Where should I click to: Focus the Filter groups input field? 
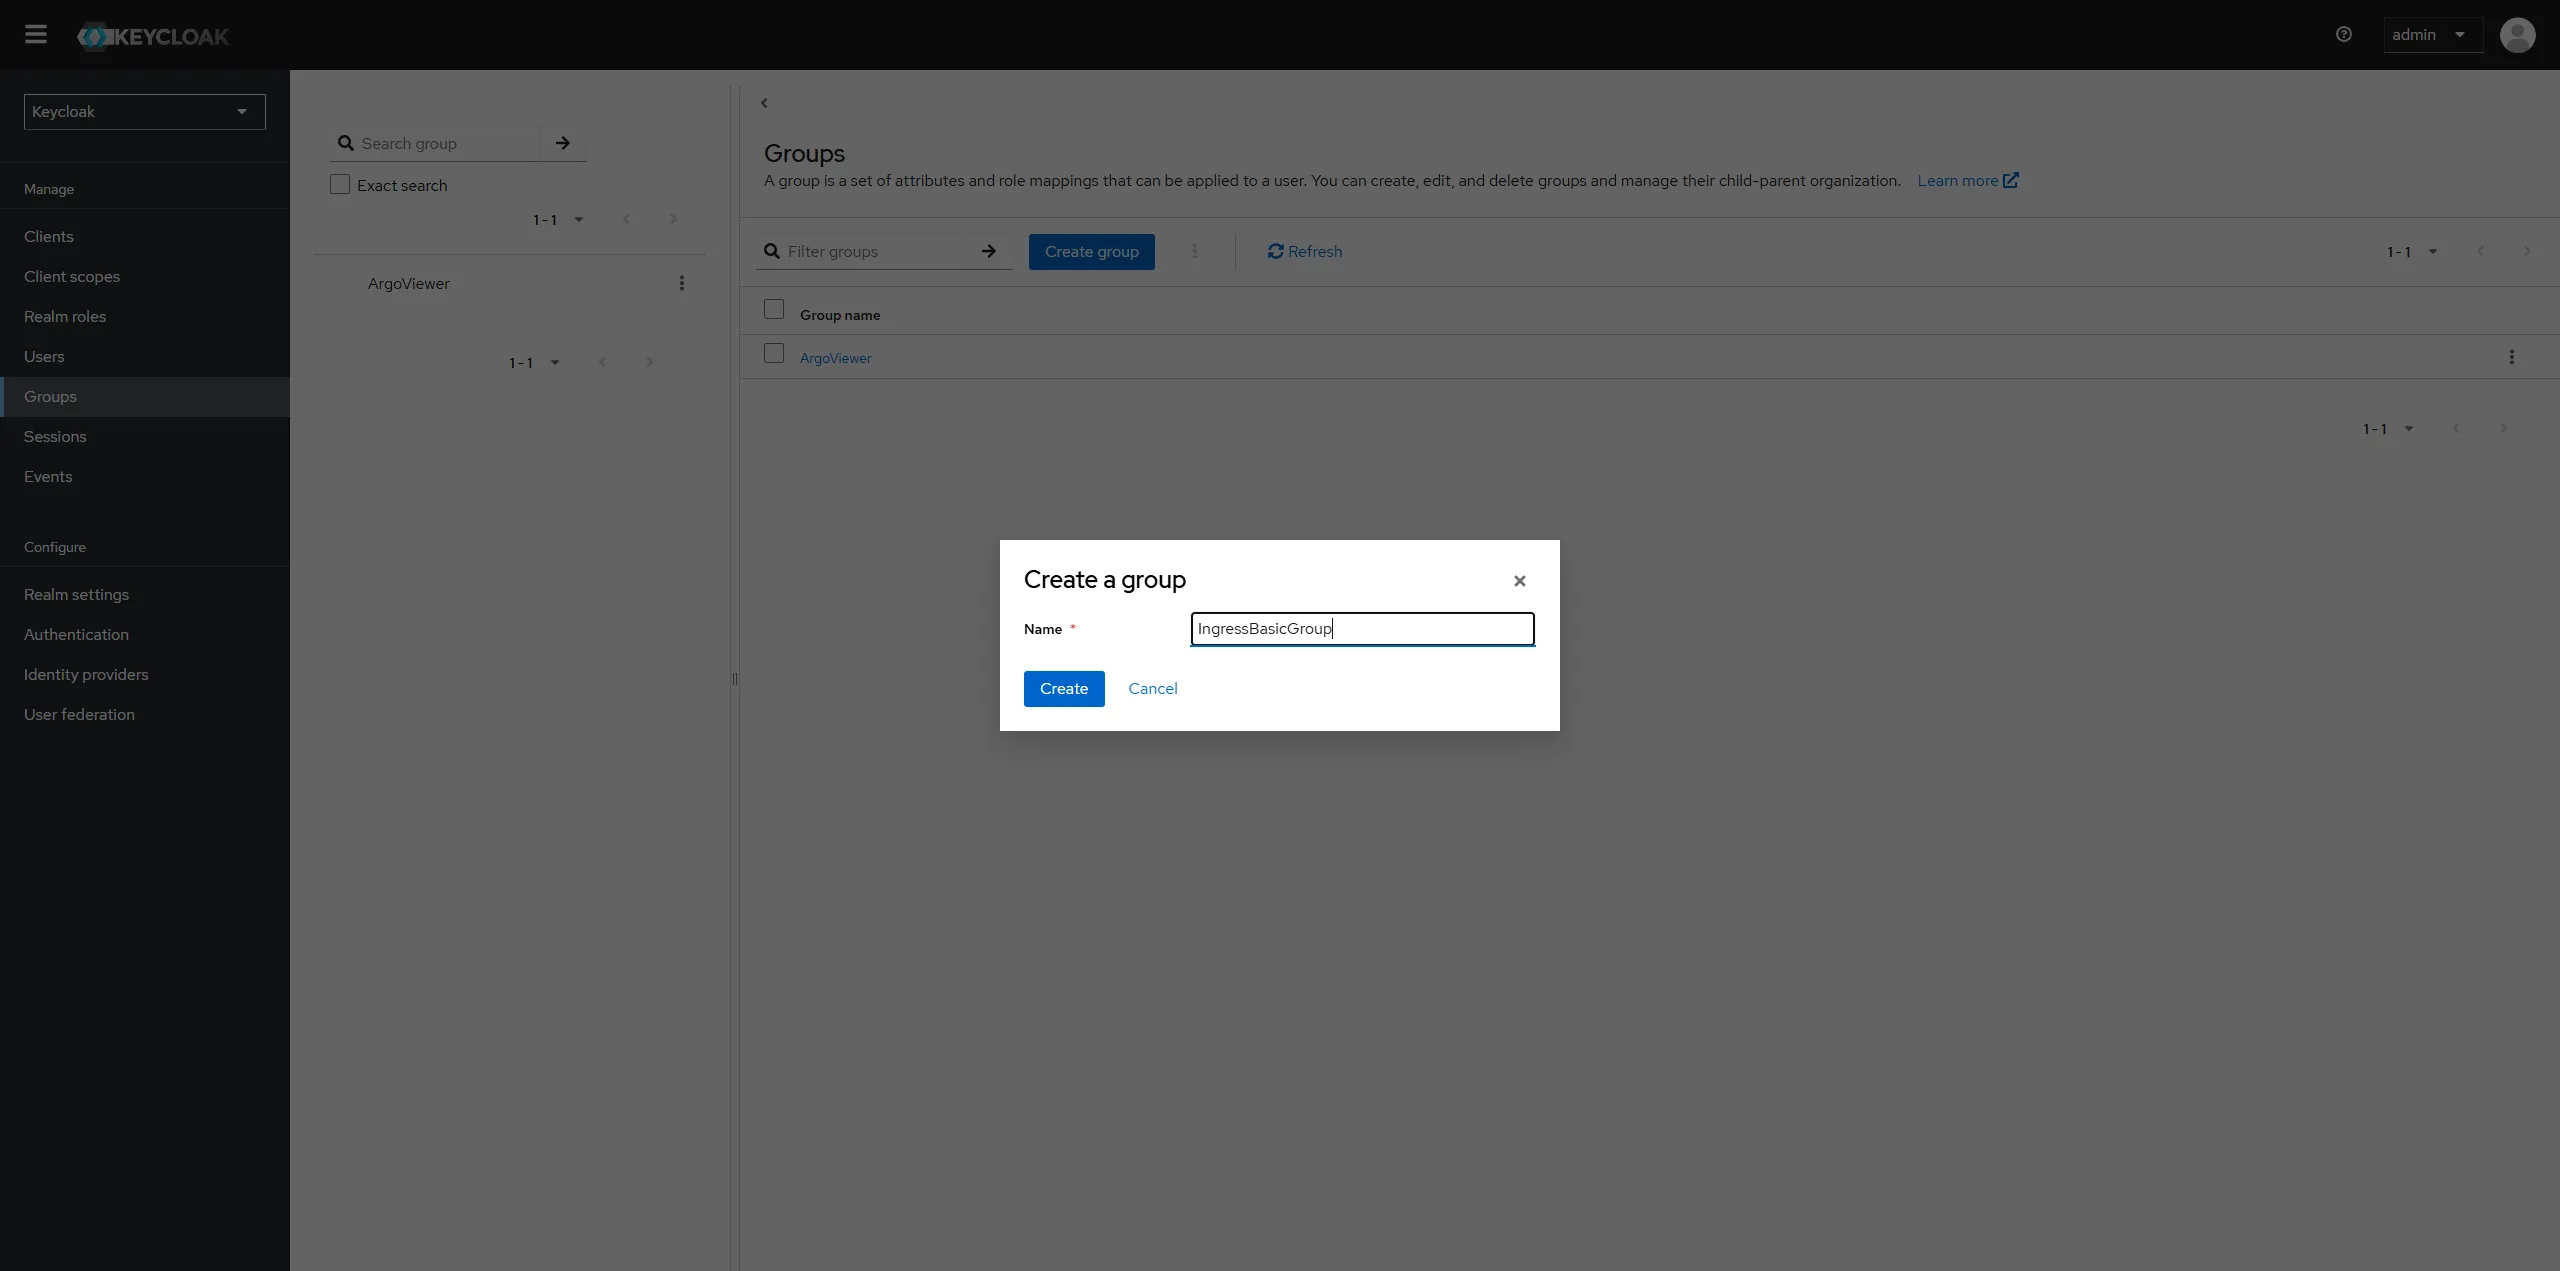[875, 252]
